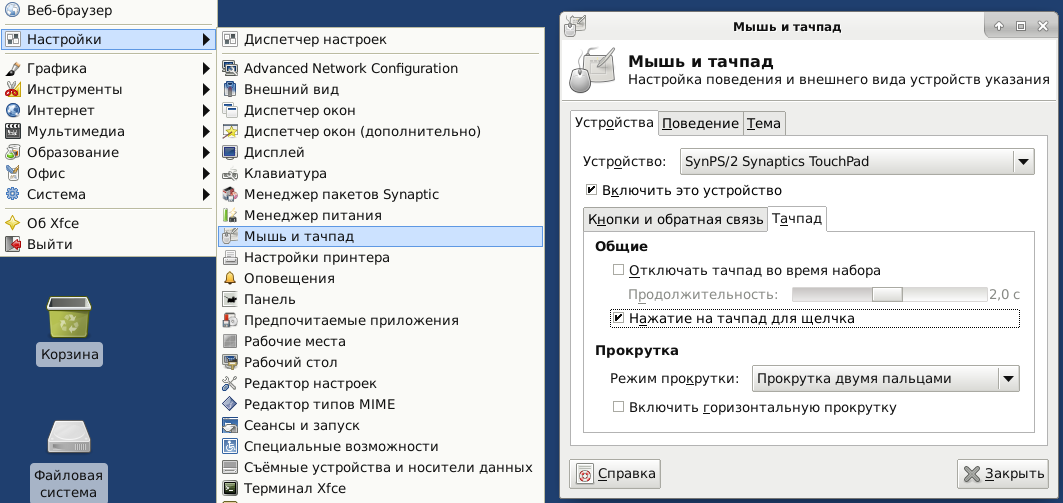This screenshot has height=503, width=1063.
Task: Open the Корзина trash desktop icon
Action: pyautogui.click(x=69, y=318)
